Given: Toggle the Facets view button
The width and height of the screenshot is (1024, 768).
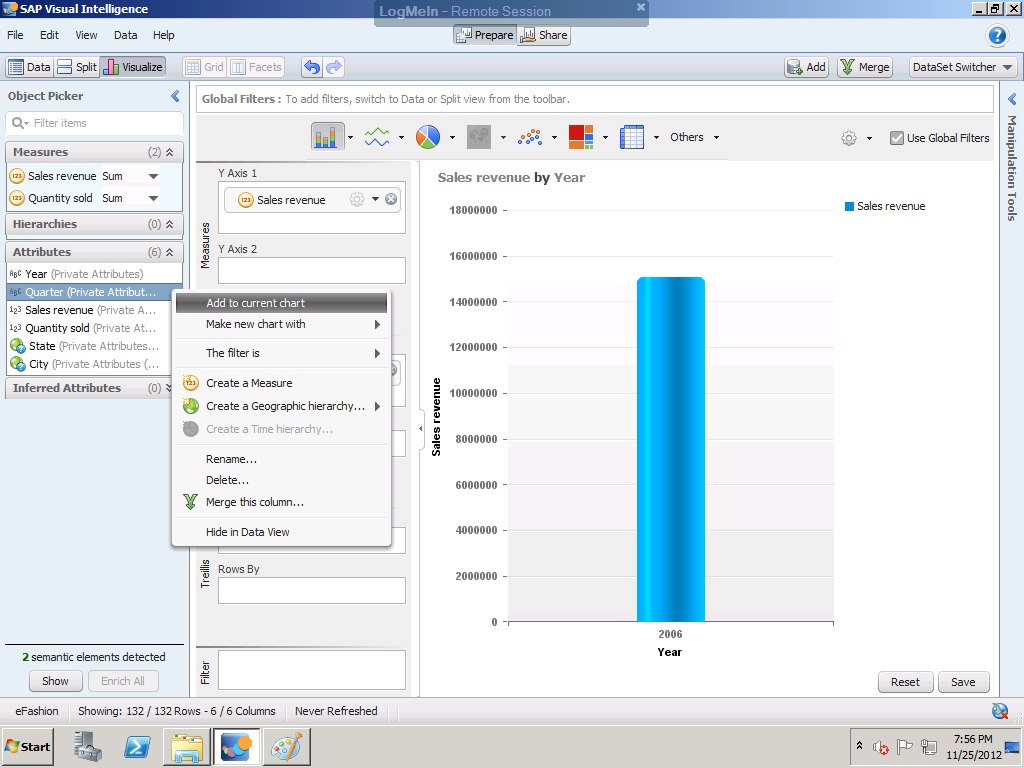Looking at the screenshot, I should 257,67.
